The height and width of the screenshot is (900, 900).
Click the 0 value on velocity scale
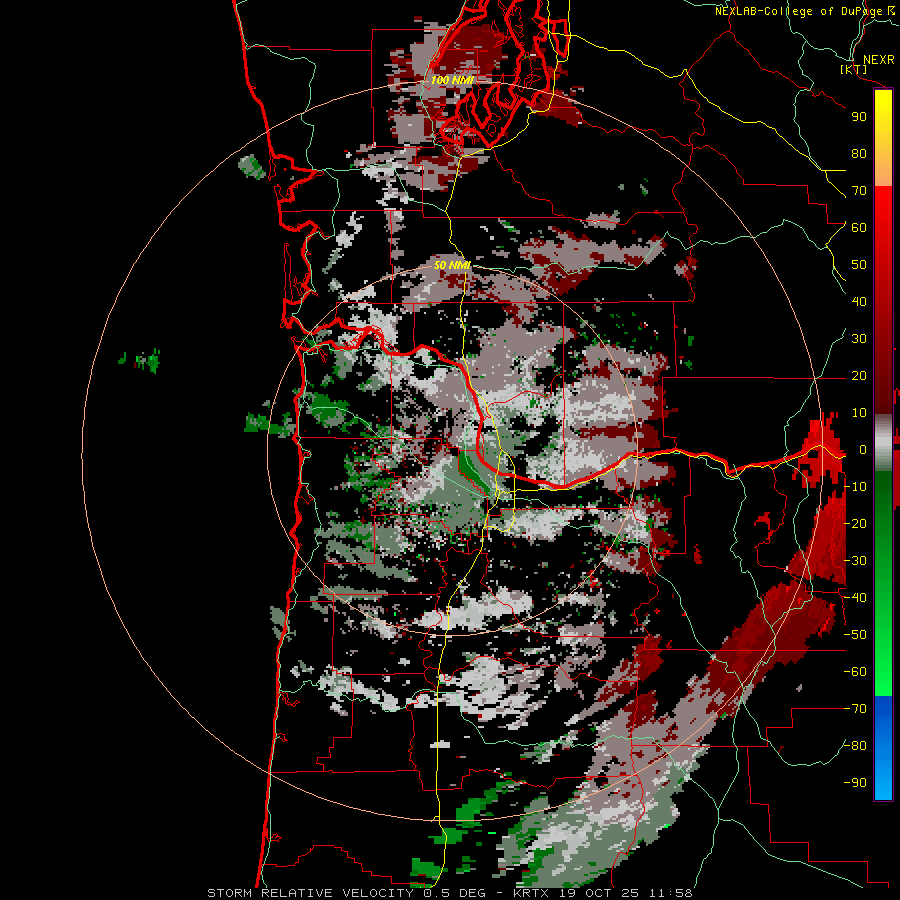[863, 450]
